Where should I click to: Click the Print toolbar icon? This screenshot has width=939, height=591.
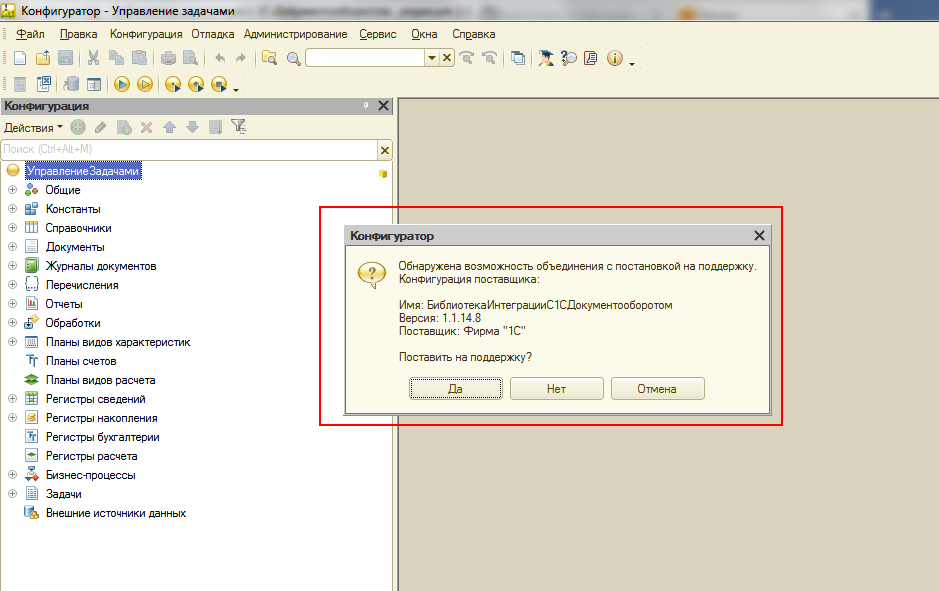click(x=168, y=58)
